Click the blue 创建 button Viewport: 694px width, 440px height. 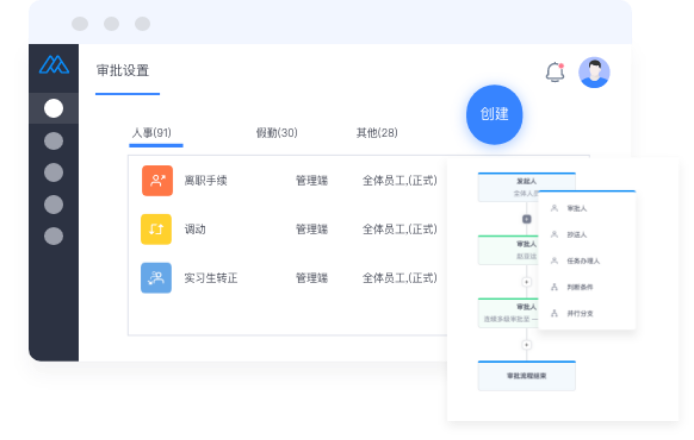click(x=494, y=114)
